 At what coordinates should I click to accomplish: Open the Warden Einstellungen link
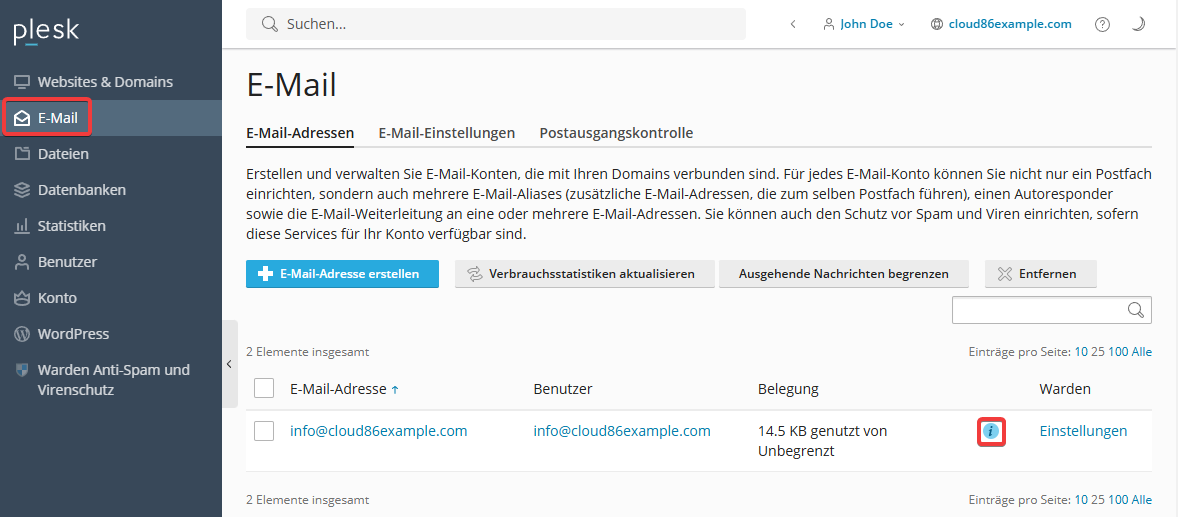[x=1083, y=431]
